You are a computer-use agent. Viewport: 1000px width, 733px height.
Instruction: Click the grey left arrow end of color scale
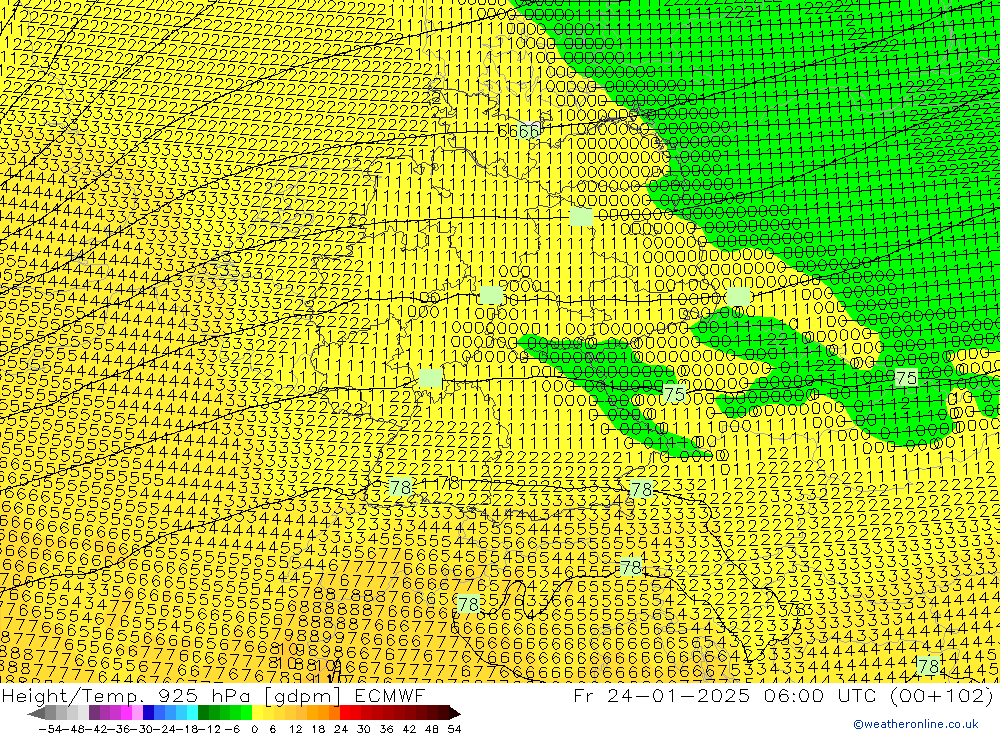[36, 713]
